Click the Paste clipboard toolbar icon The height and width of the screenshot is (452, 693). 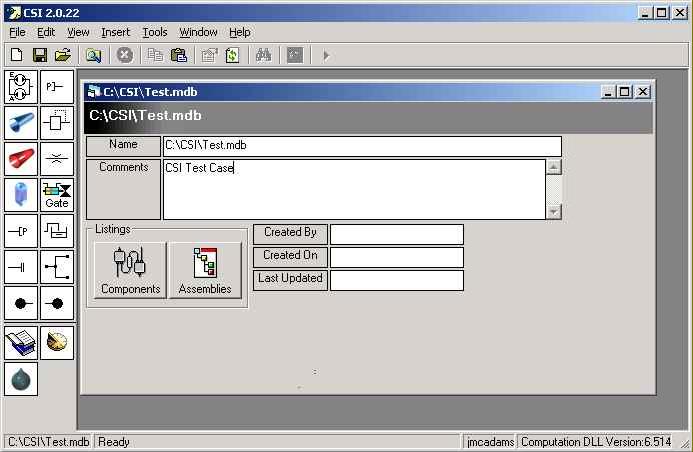[x=179, y=55]
